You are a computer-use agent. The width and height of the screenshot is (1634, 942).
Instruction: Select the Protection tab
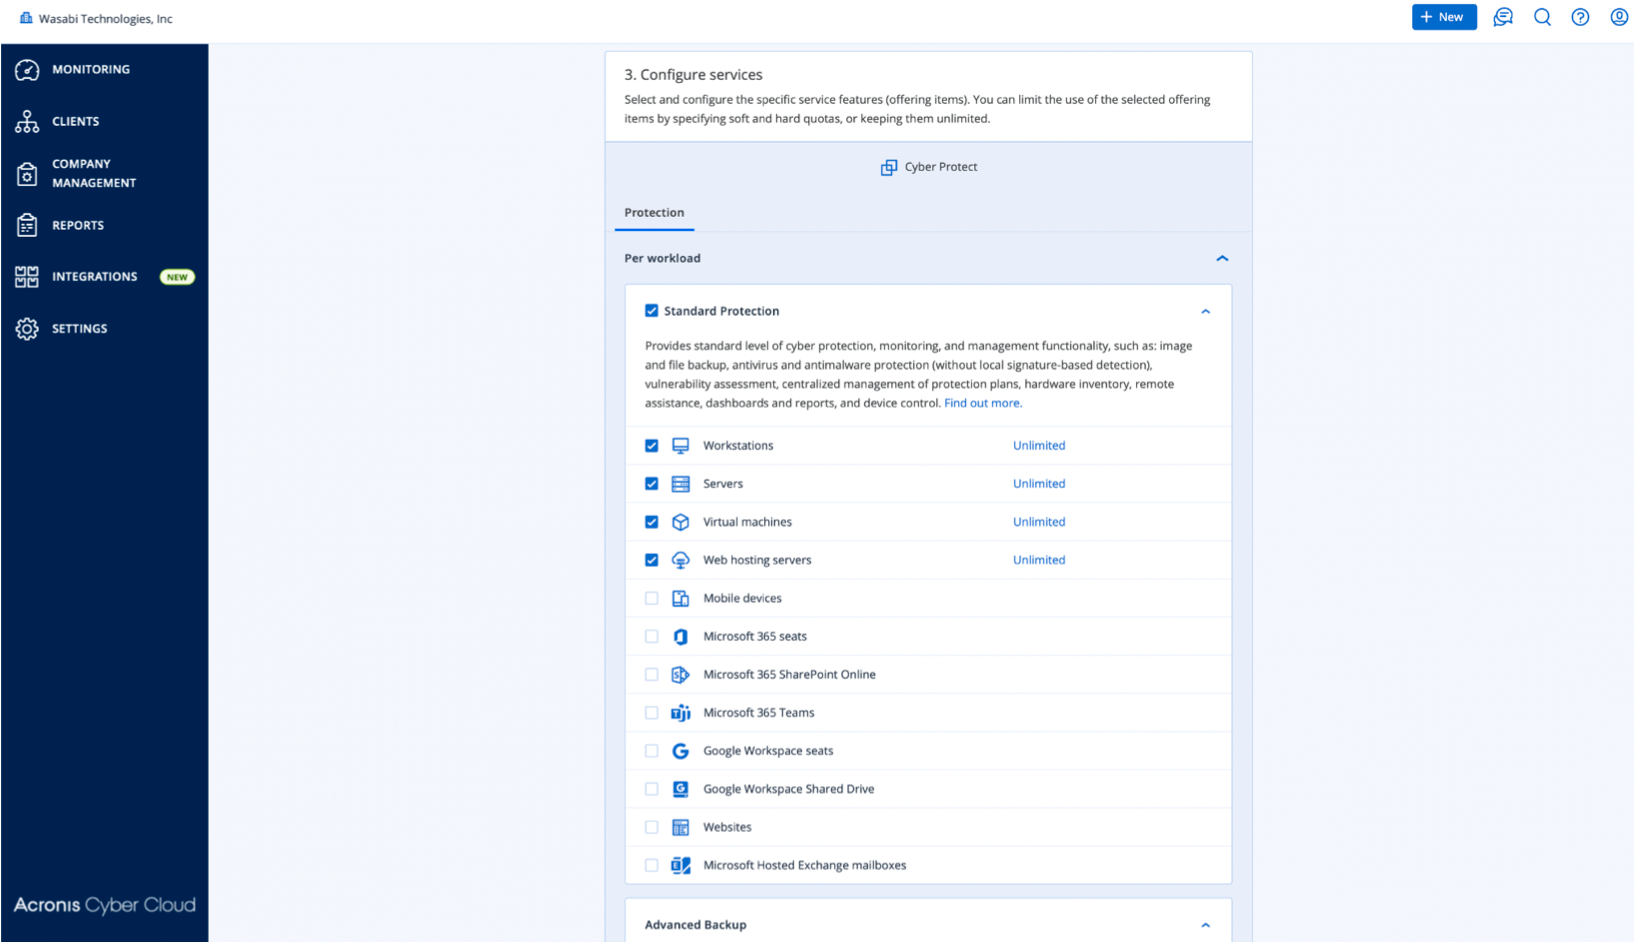pyautogui.click(x=654, y=213)
